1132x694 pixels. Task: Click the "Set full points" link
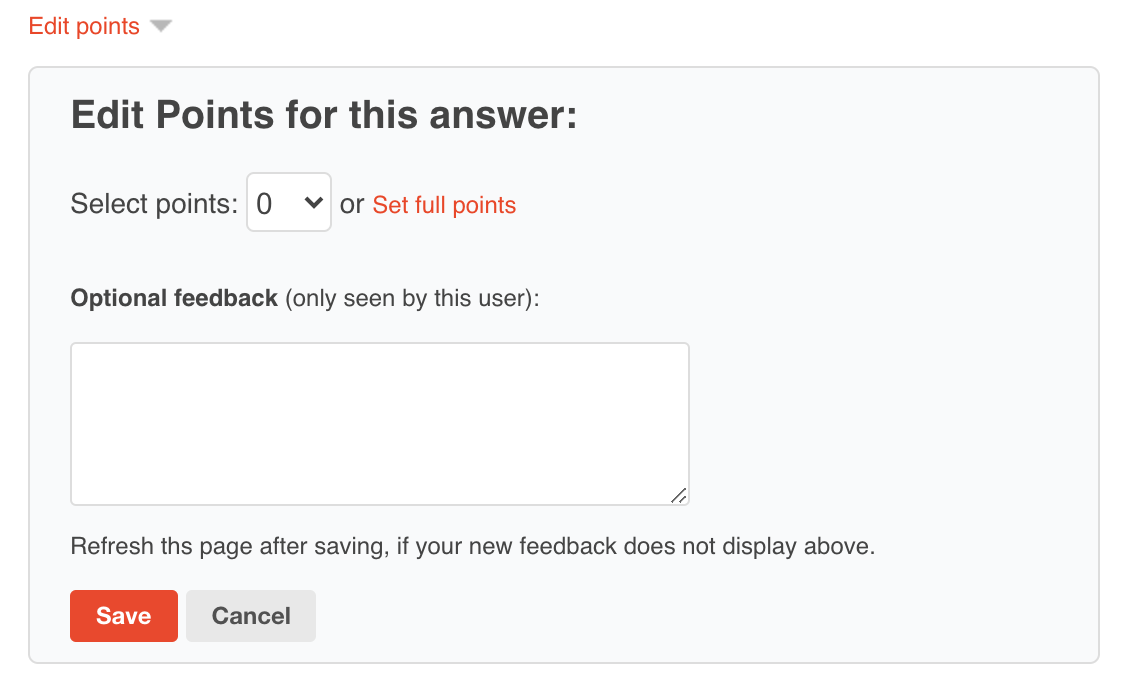coord(444,205)
